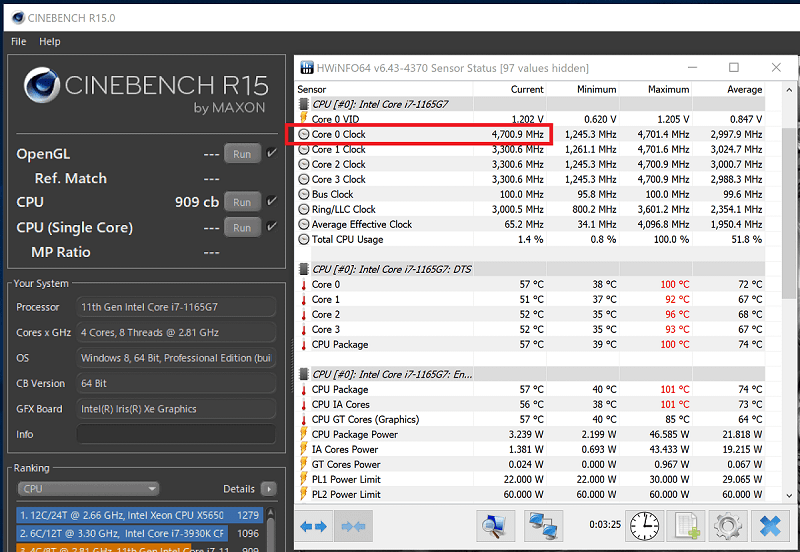Image resolution: width=800 pixels, height=552 pixels.
Task: Click the collapse sensor columns arrows icon
Action: [x=353, y=526]
